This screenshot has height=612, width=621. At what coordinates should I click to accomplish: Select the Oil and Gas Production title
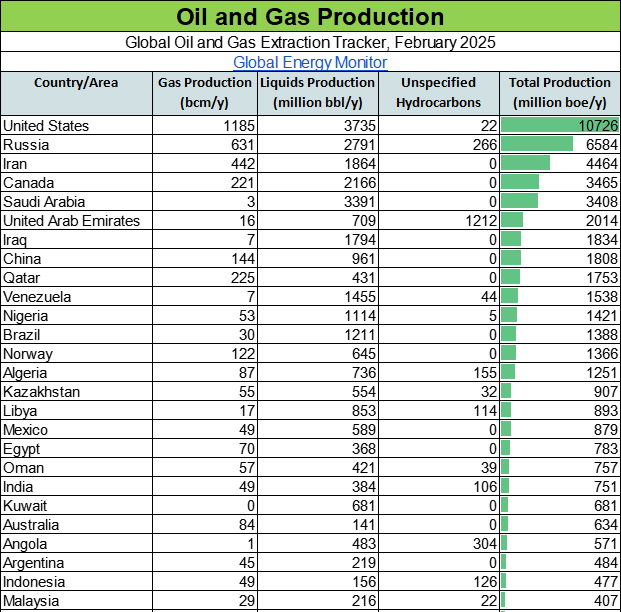point(310,17)
